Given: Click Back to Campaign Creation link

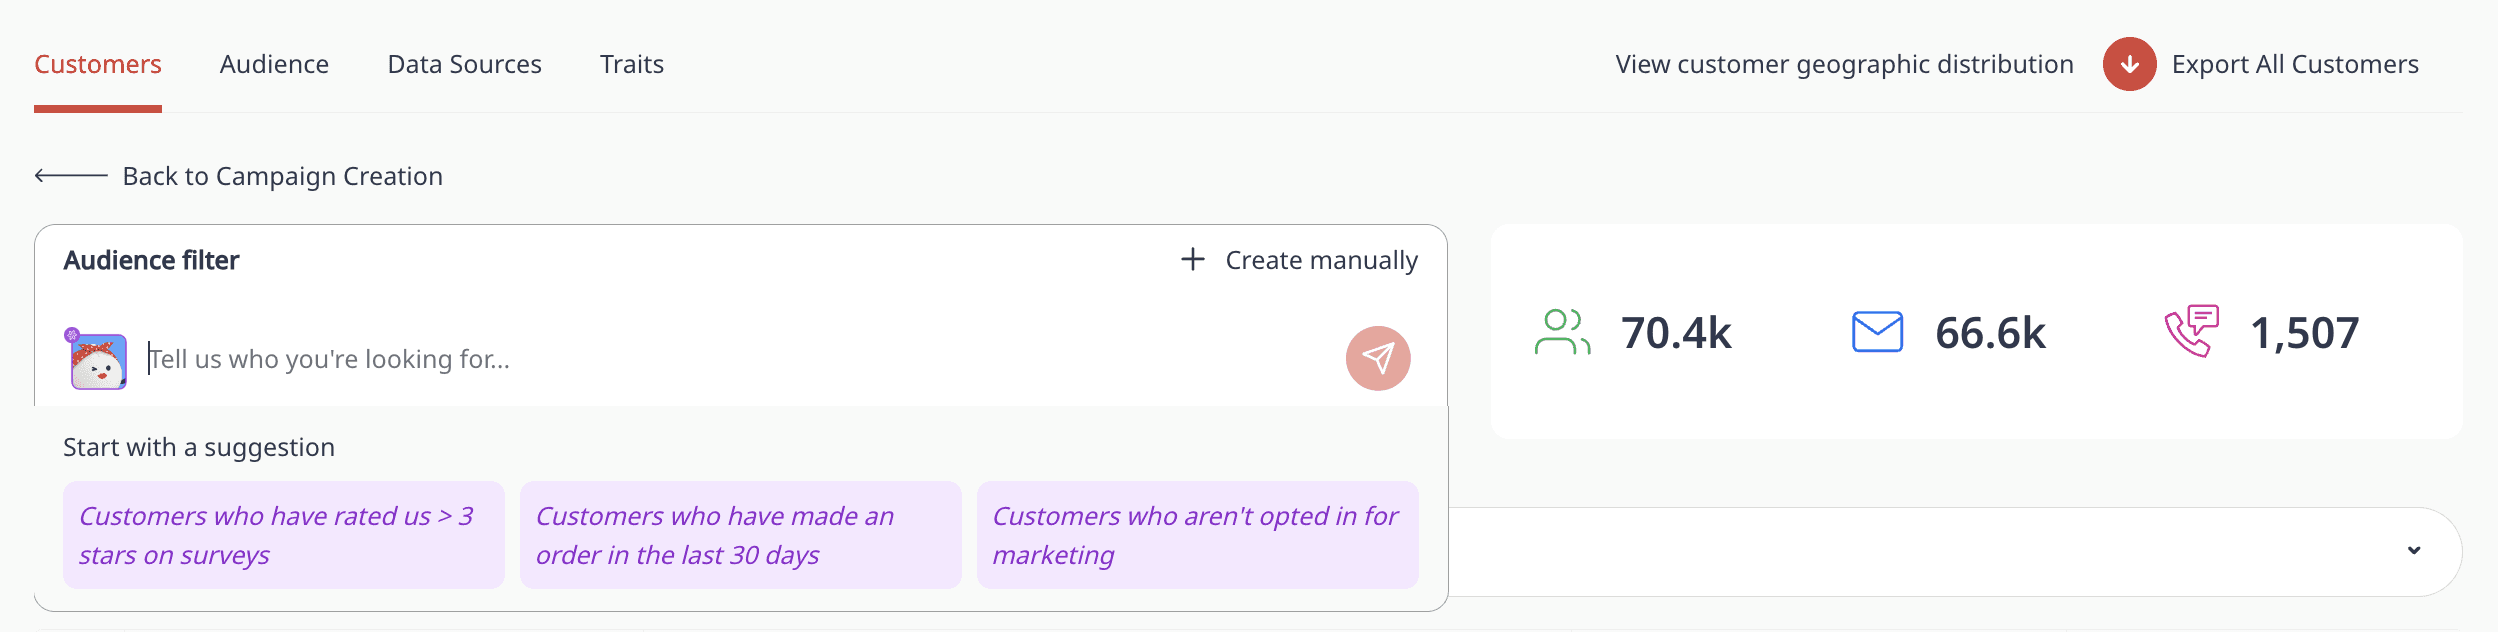Looking at the screenshot, I should 282,176.
